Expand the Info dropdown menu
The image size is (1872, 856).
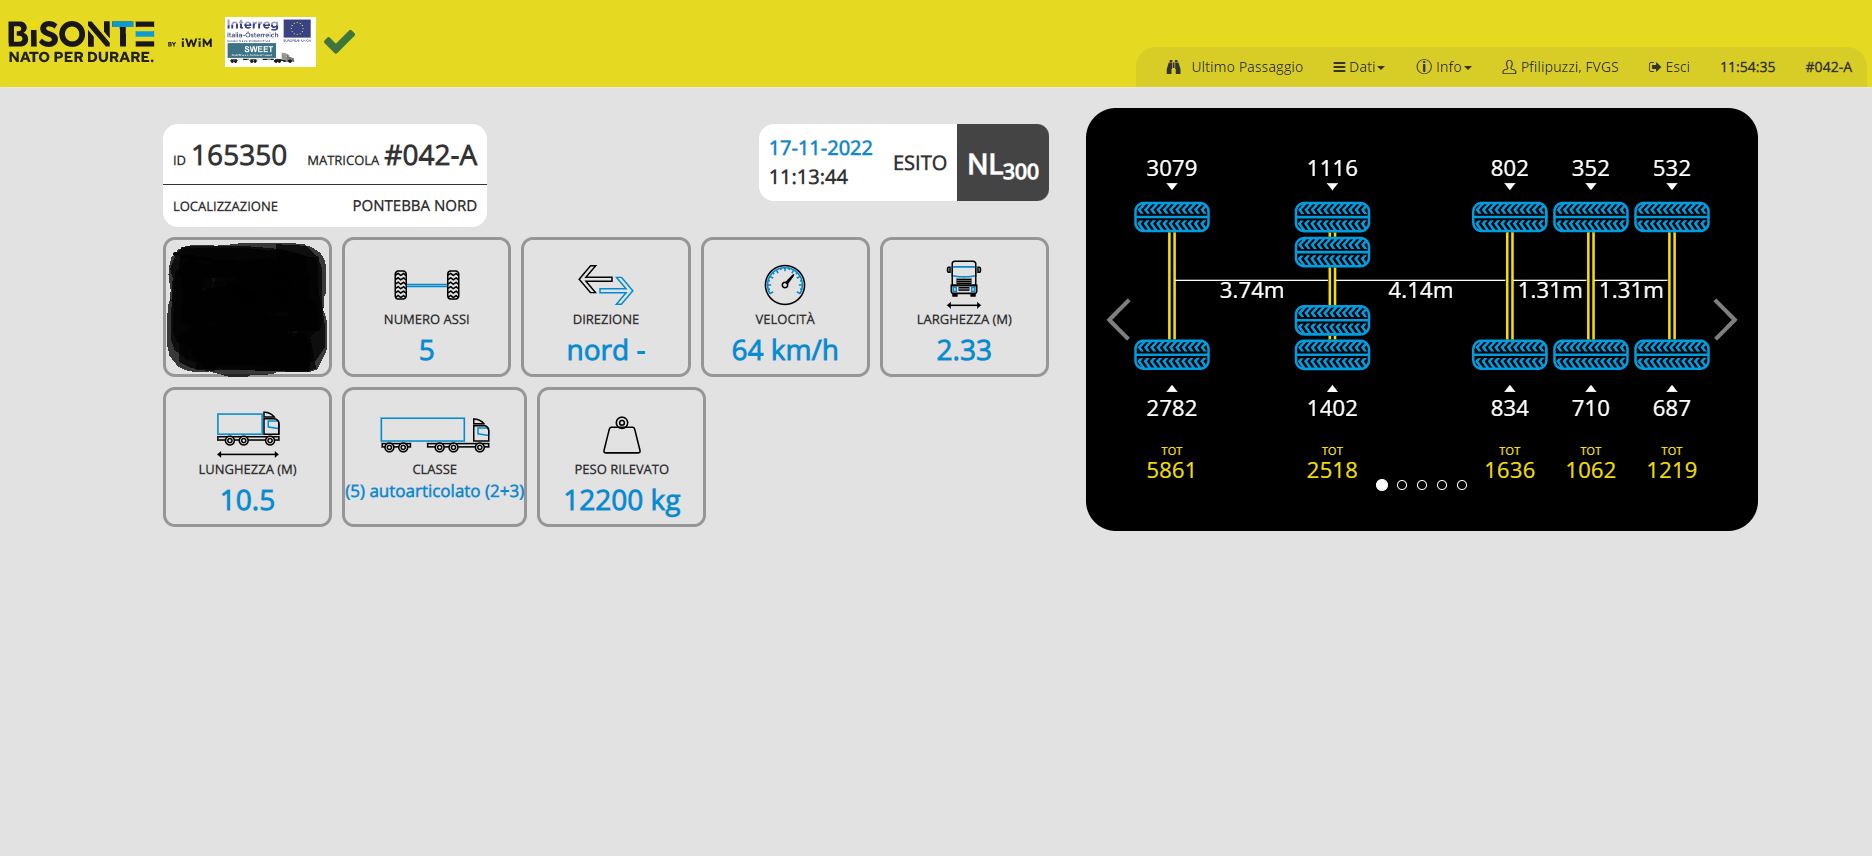(1444, 67)
